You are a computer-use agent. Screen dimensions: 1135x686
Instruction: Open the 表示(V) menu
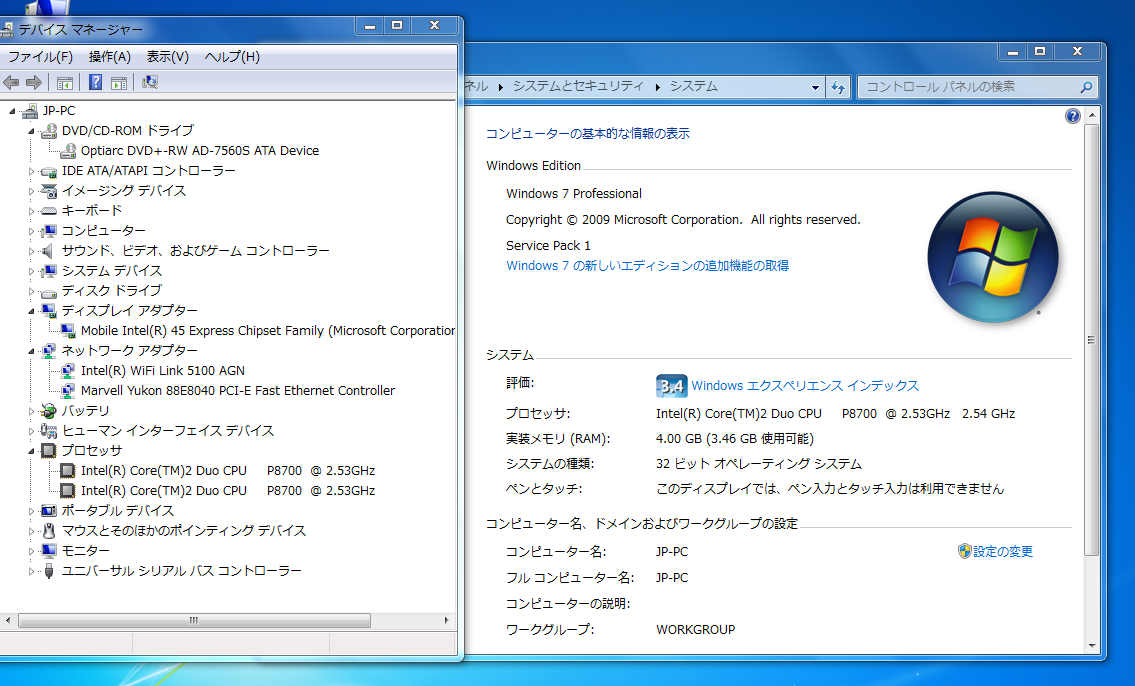[x=167, y=56]
